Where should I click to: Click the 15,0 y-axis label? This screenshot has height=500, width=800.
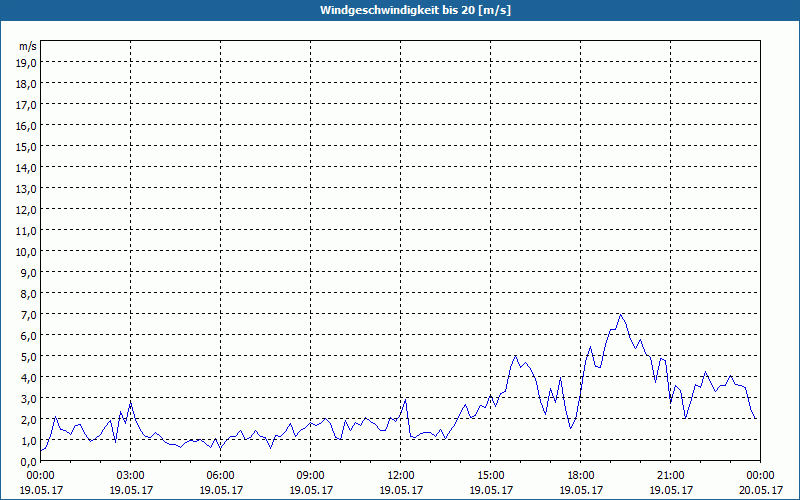(27, 146)
